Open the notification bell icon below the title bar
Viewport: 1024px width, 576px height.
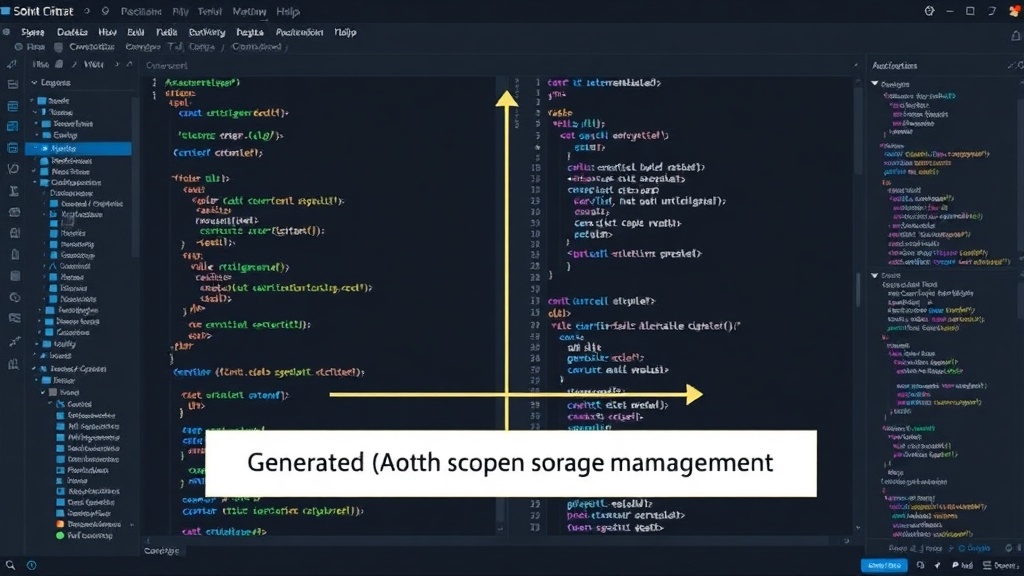(1016, 36)
